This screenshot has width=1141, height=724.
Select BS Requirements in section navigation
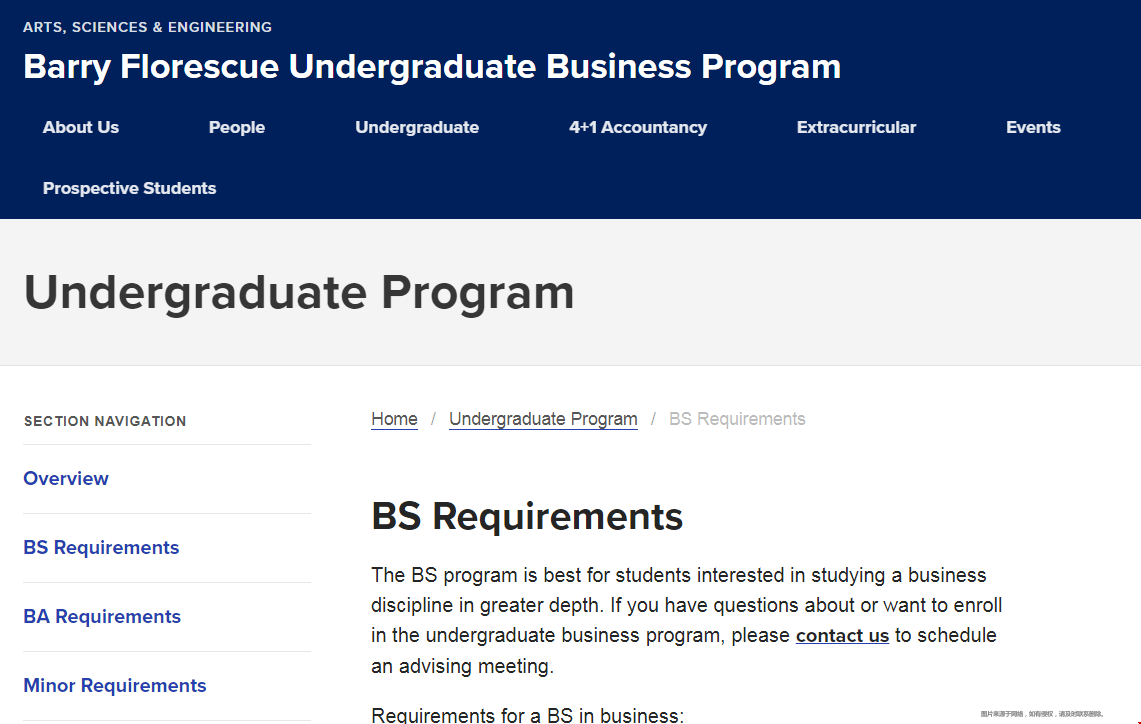(x=101, y=548)
